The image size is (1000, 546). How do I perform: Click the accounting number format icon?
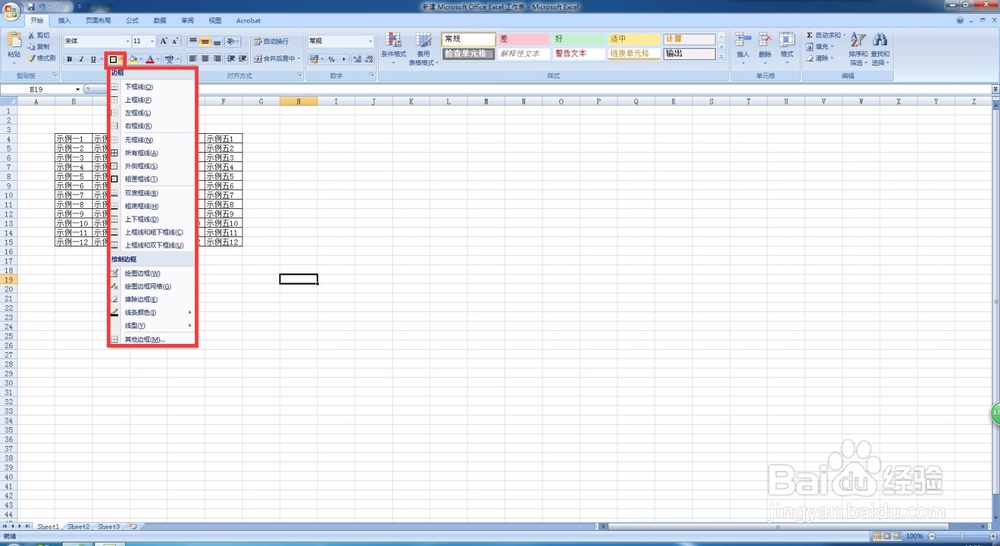pos(314,59)
